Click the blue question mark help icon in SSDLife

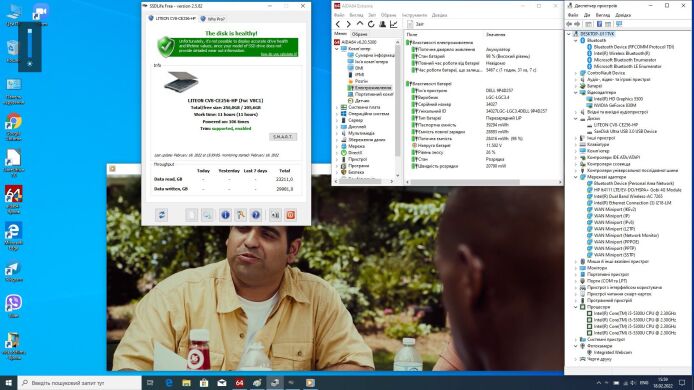point(256,215)
